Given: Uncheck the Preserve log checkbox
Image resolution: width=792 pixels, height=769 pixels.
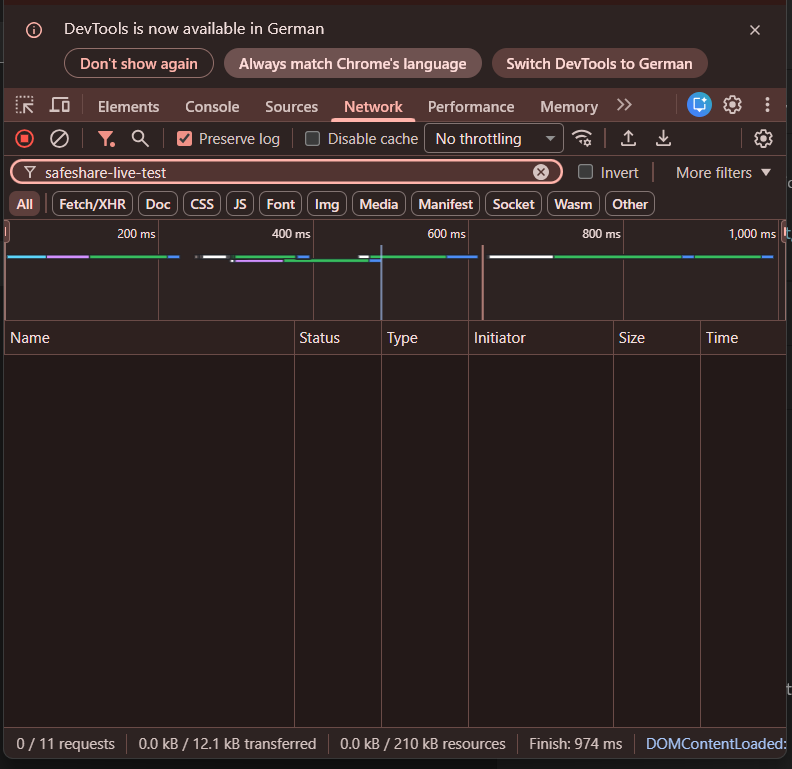Looking at the screenshot, I should [184, 138].
